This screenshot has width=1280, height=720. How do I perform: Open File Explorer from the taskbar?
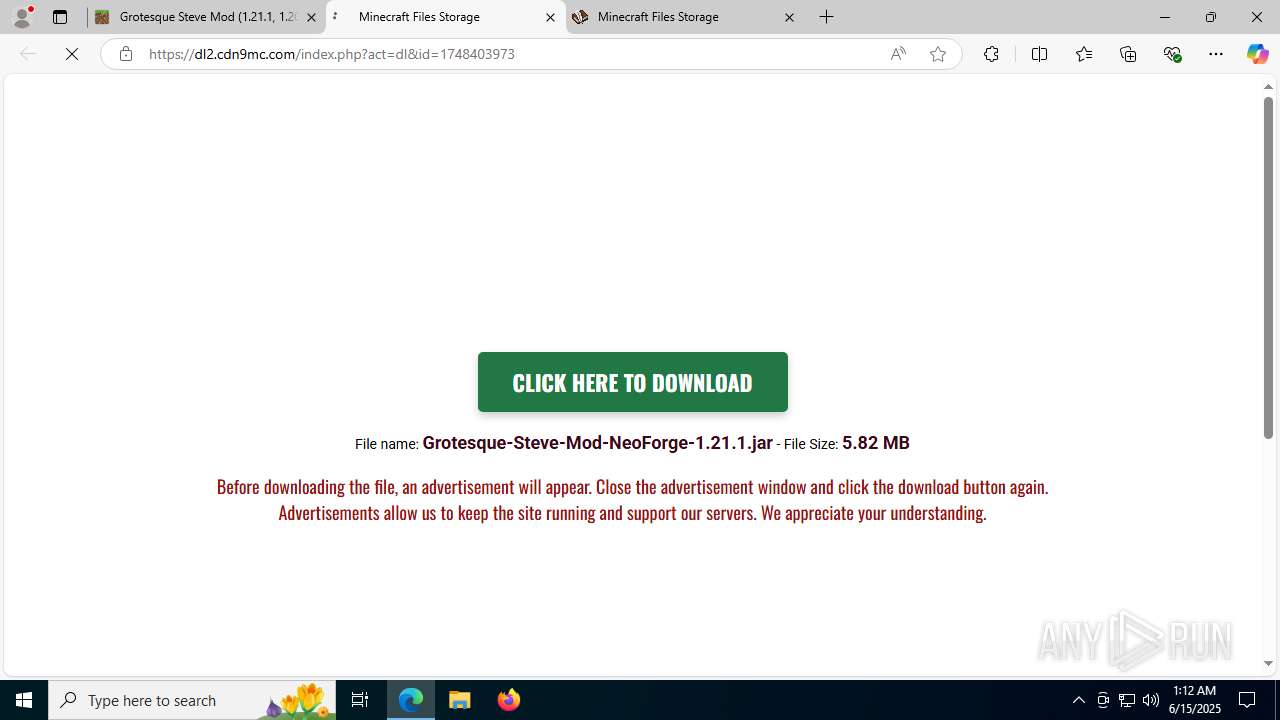point(460,700)
